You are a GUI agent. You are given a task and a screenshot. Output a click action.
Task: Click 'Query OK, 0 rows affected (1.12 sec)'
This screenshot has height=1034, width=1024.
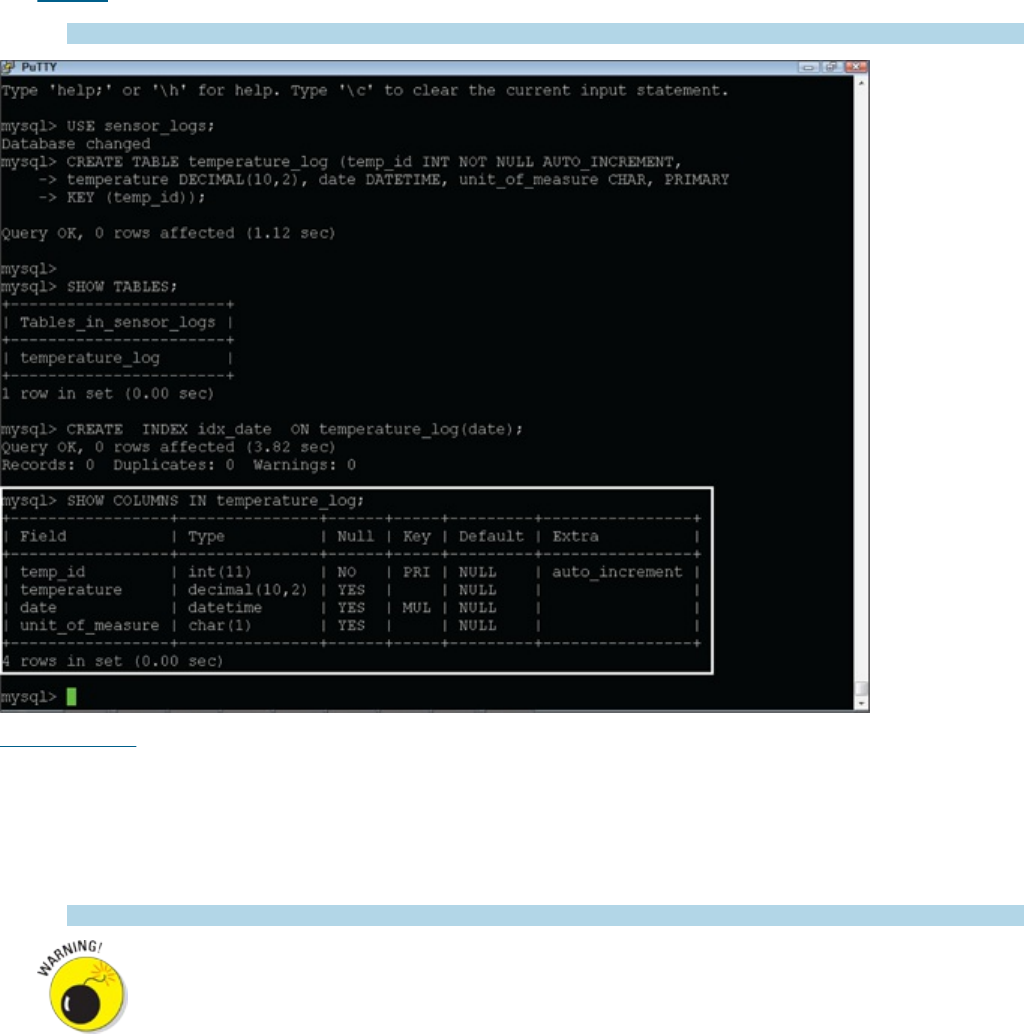pos(168,233)
